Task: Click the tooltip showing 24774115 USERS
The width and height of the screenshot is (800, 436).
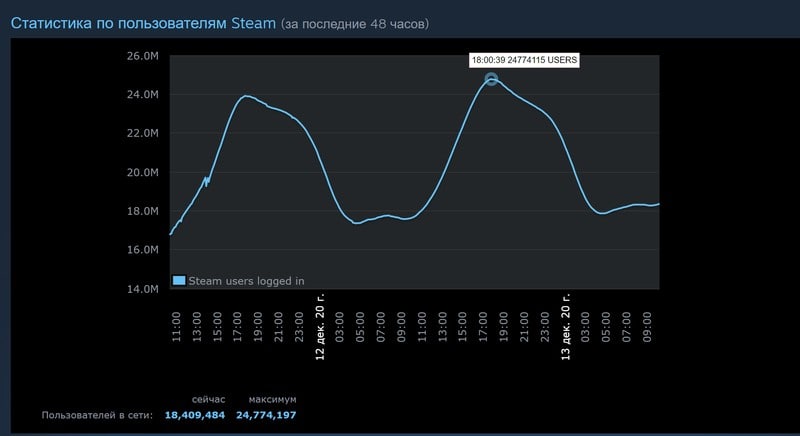Action: [524, 60]
